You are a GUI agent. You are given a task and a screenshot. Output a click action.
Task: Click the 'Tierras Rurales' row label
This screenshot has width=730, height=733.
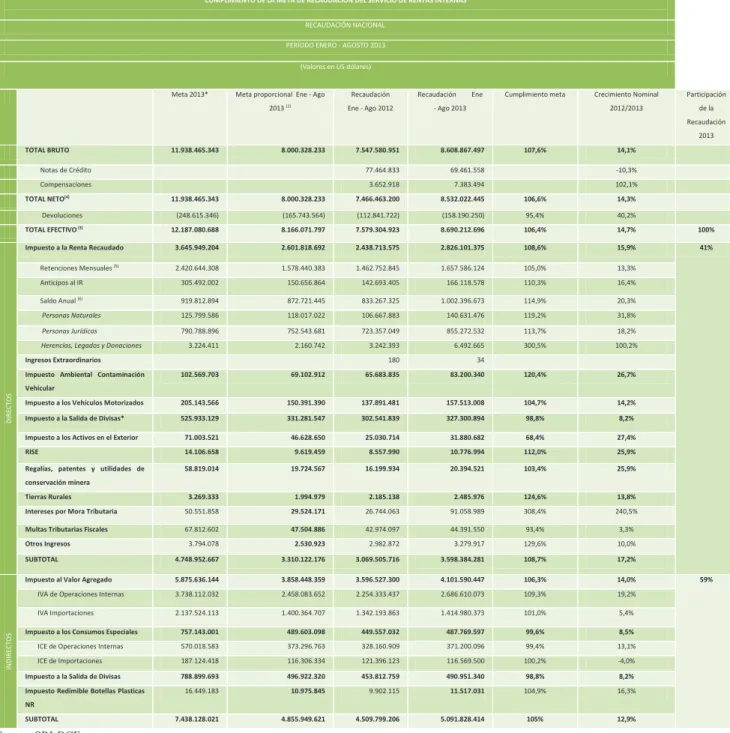48,497
